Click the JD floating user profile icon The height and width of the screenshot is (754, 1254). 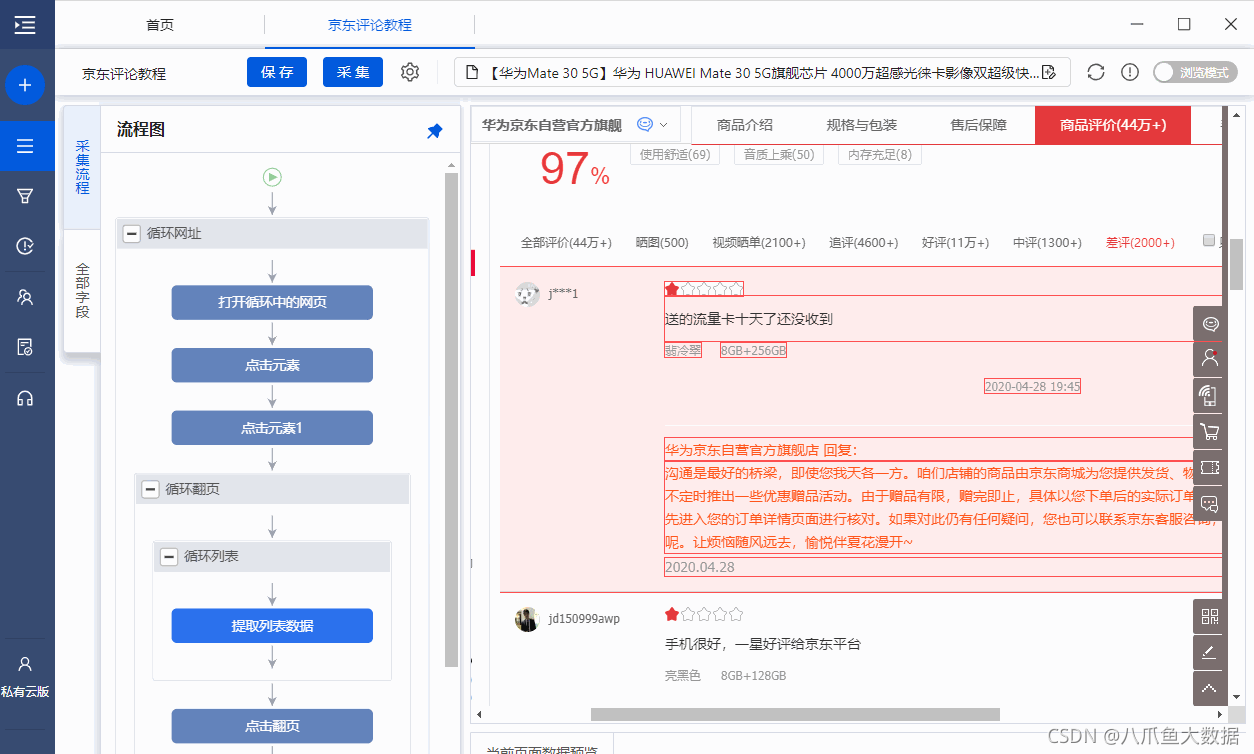1210,359
